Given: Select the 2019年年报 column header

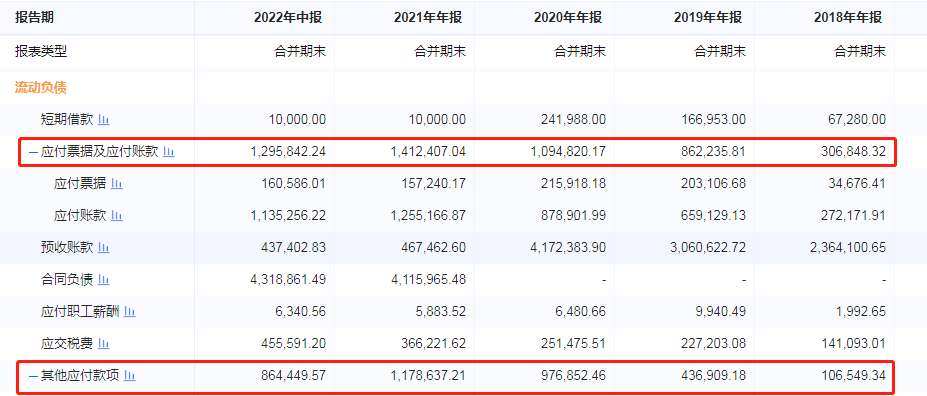Looking at the screenshot, I should click(708, 18).
